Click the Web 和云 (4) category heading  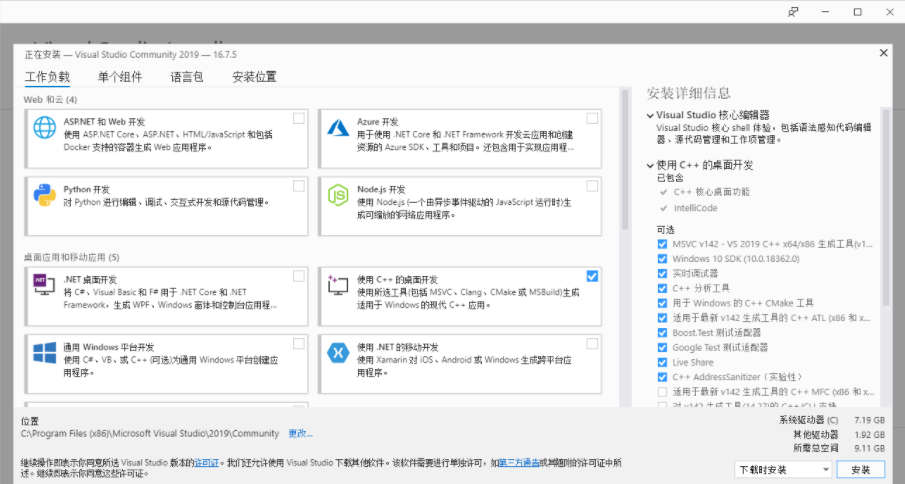coord(50,100)
